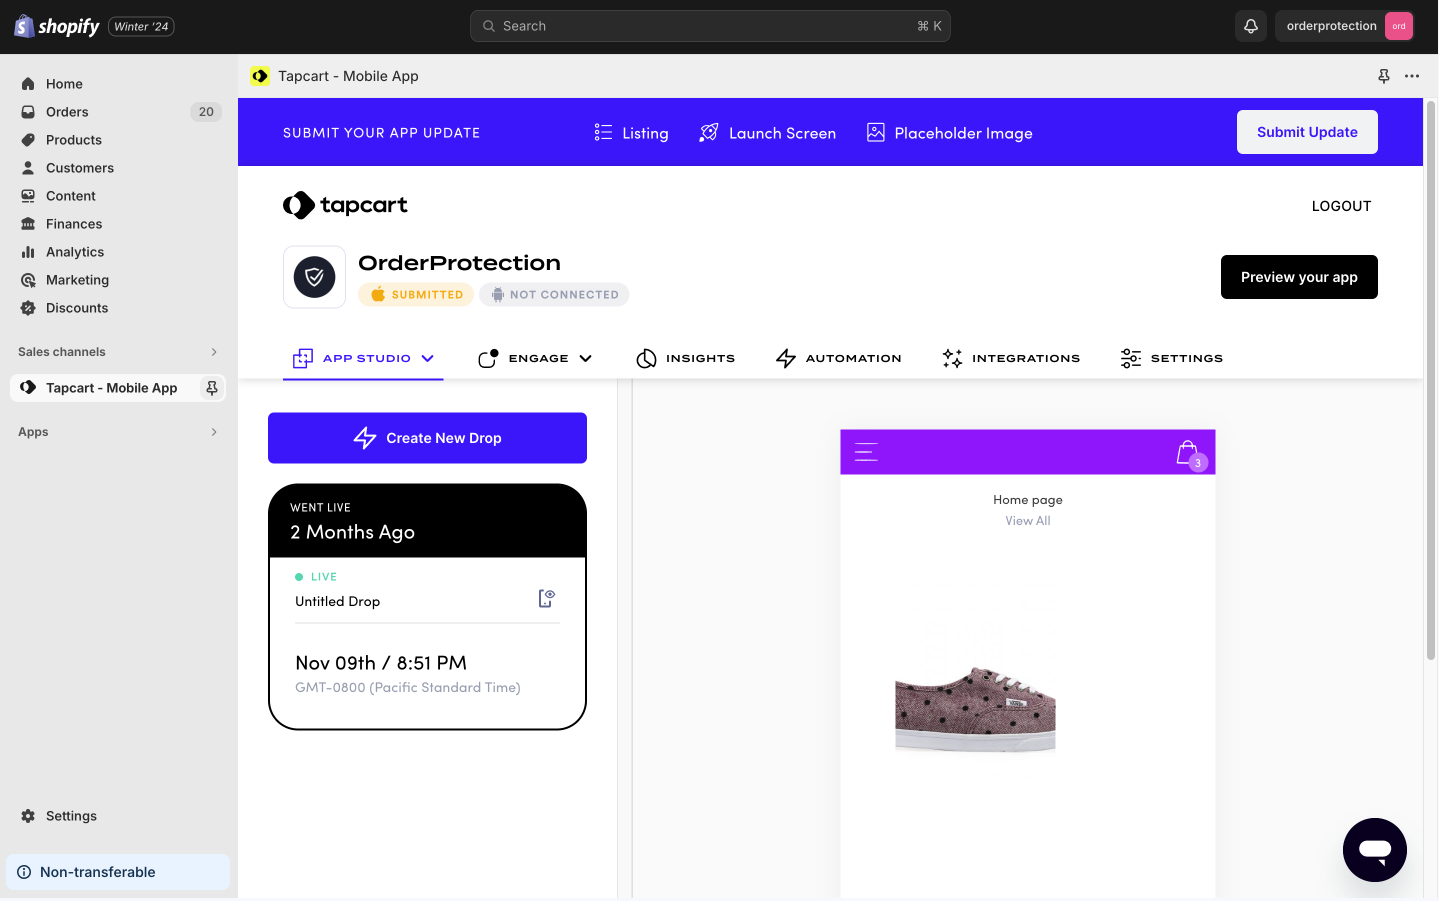1439x901 pixels.
Task: Click the 2 Months Ago header
Action: [352, 532]
